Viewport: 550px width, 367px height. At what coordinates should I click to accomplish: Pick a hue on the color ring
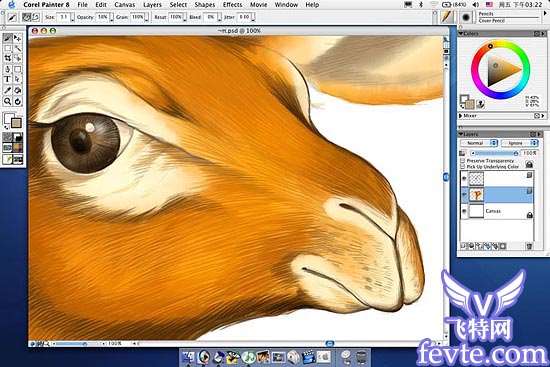(500, 70)
